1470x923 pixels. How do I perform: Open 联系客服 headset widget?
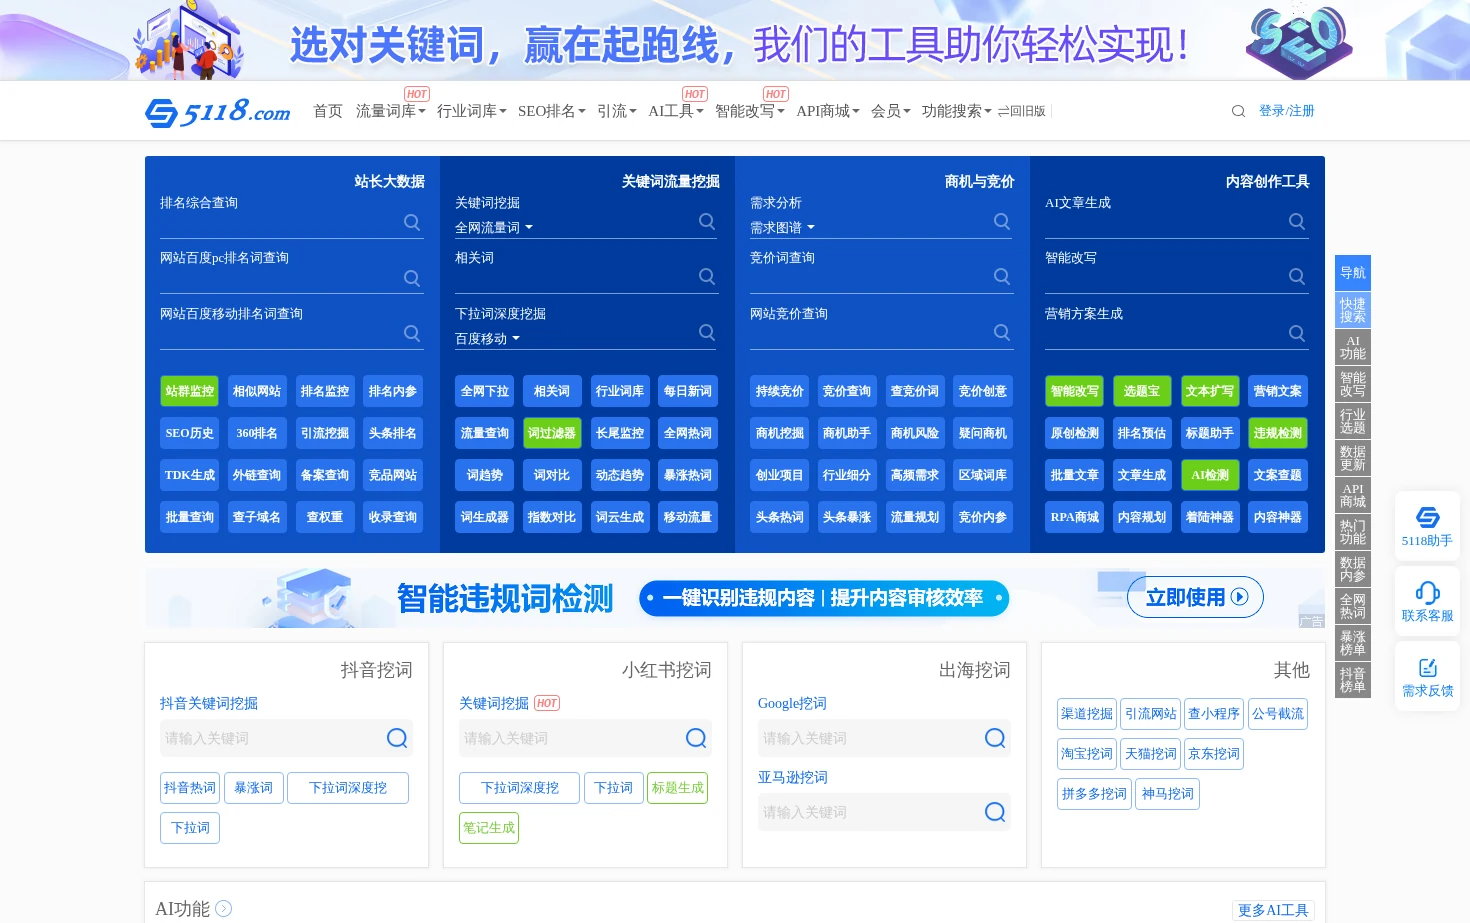pos(1427,601)
